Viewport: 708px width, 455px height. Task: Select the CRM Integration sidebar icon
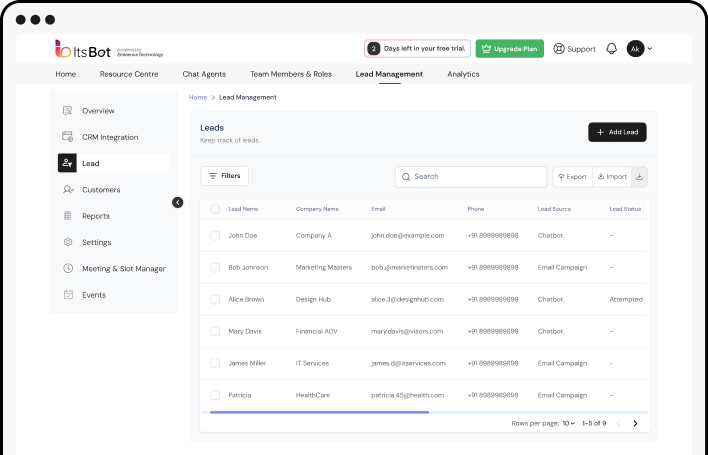point(68,137)
